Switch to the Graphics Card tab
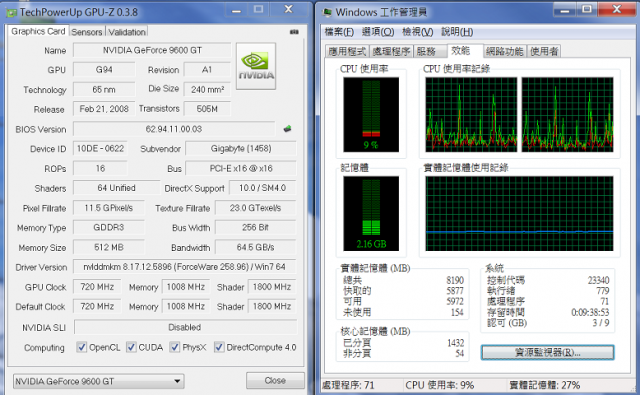 tap(38, 31)
